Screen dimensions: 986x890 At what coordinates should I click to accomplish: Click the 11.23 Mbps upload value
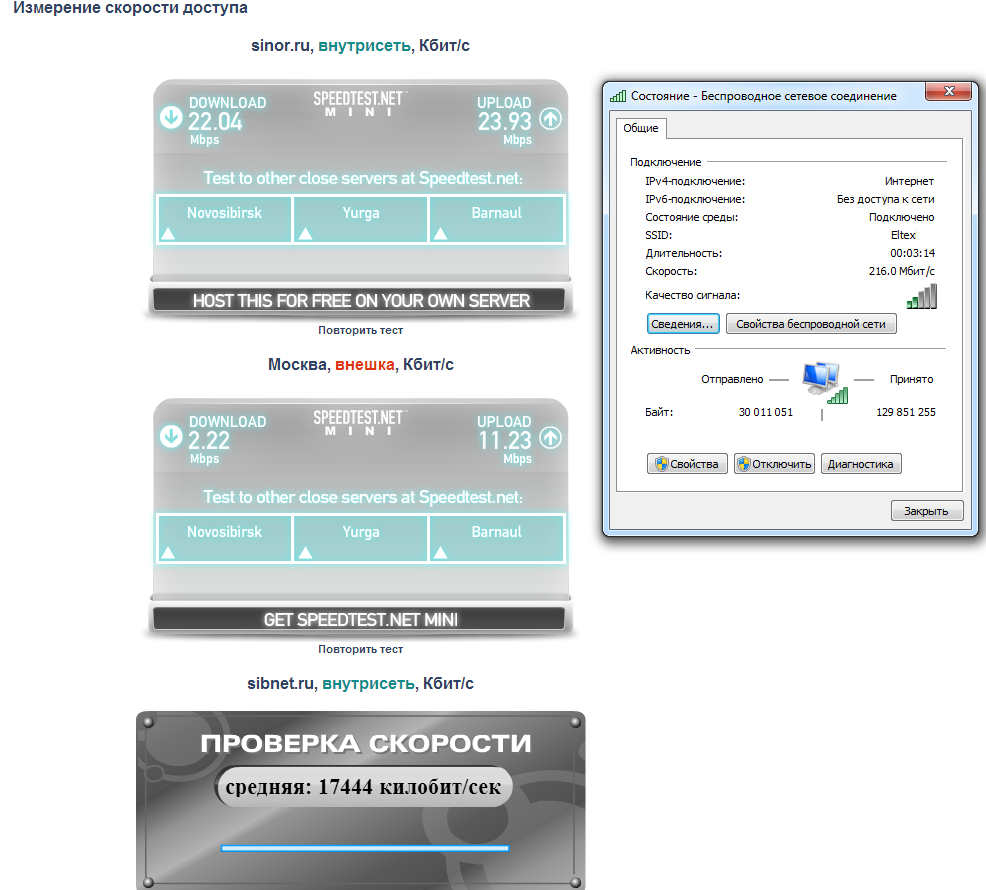pyautogui.click(x=504, y=440)
